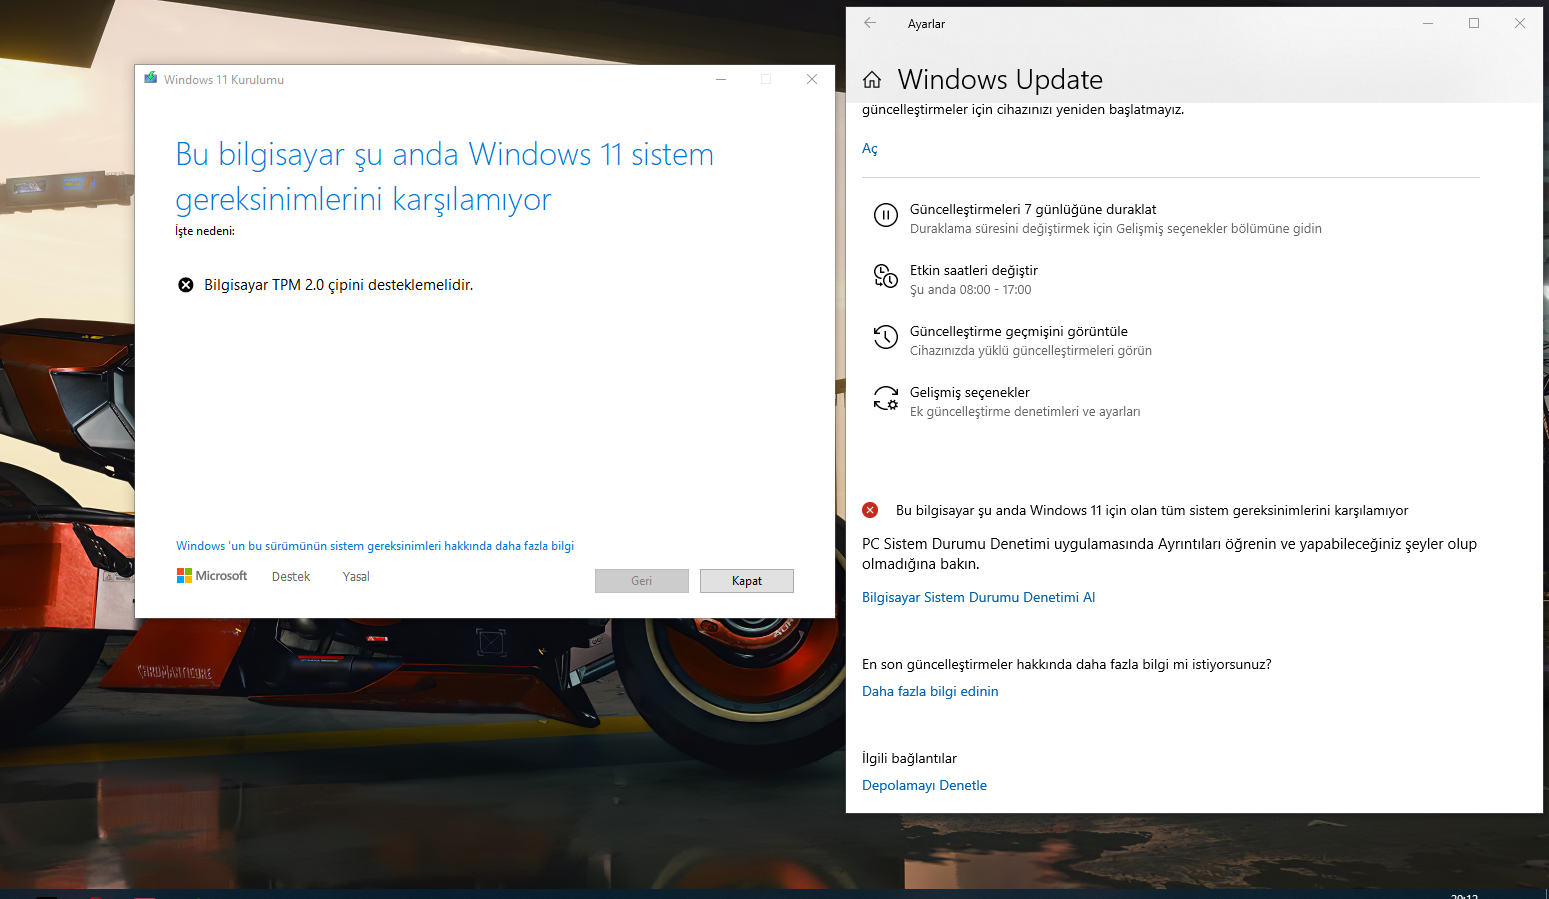Close the Windows 11 Kurulumu window
This screenshot has height=899, width=1549.
[812, 79]
